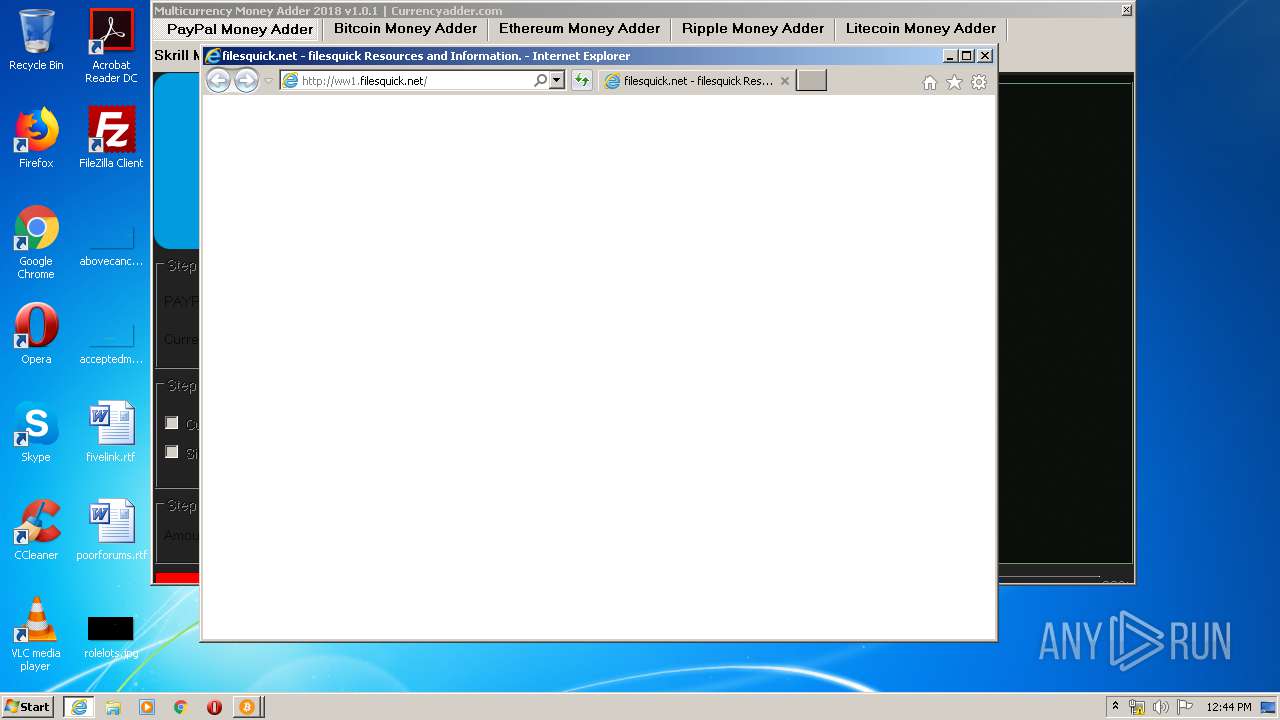This screenshot has width=1280, height=720.
Task: Refresh the filesquick.net page
Action: point(581,81)
